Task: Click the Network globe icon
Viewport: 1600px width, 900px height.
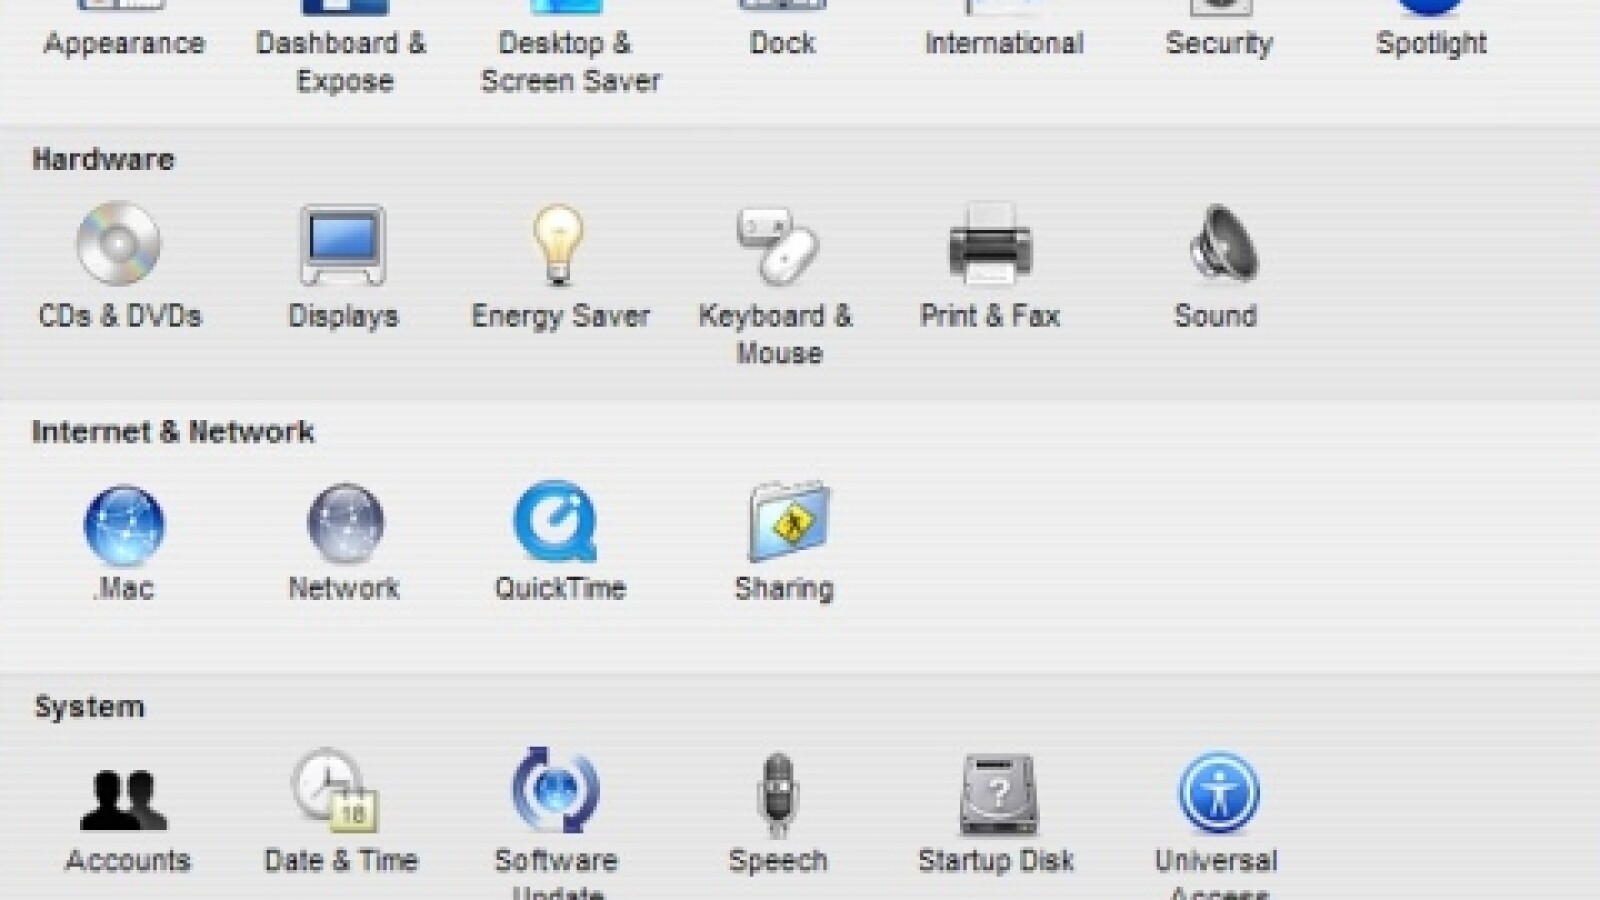Action: click(344, 523)
